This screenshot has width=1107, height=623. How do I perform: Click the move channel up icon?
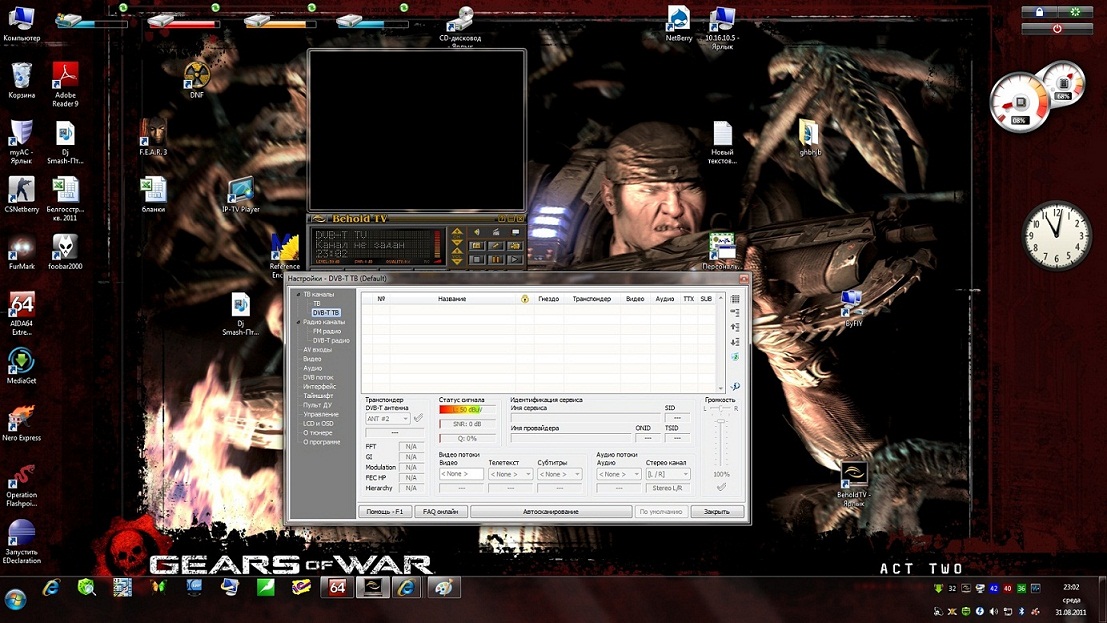(735, 327)
